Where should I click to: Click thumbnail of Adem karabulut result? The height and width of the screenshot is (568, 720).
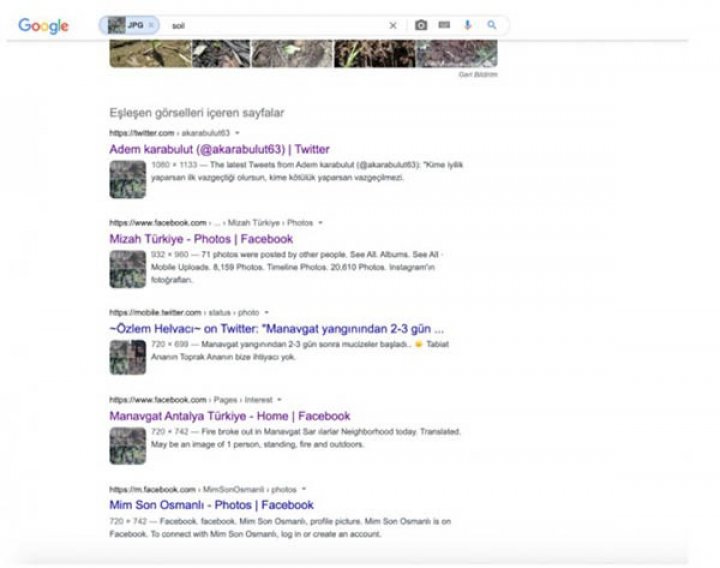[x=128, y=180]
